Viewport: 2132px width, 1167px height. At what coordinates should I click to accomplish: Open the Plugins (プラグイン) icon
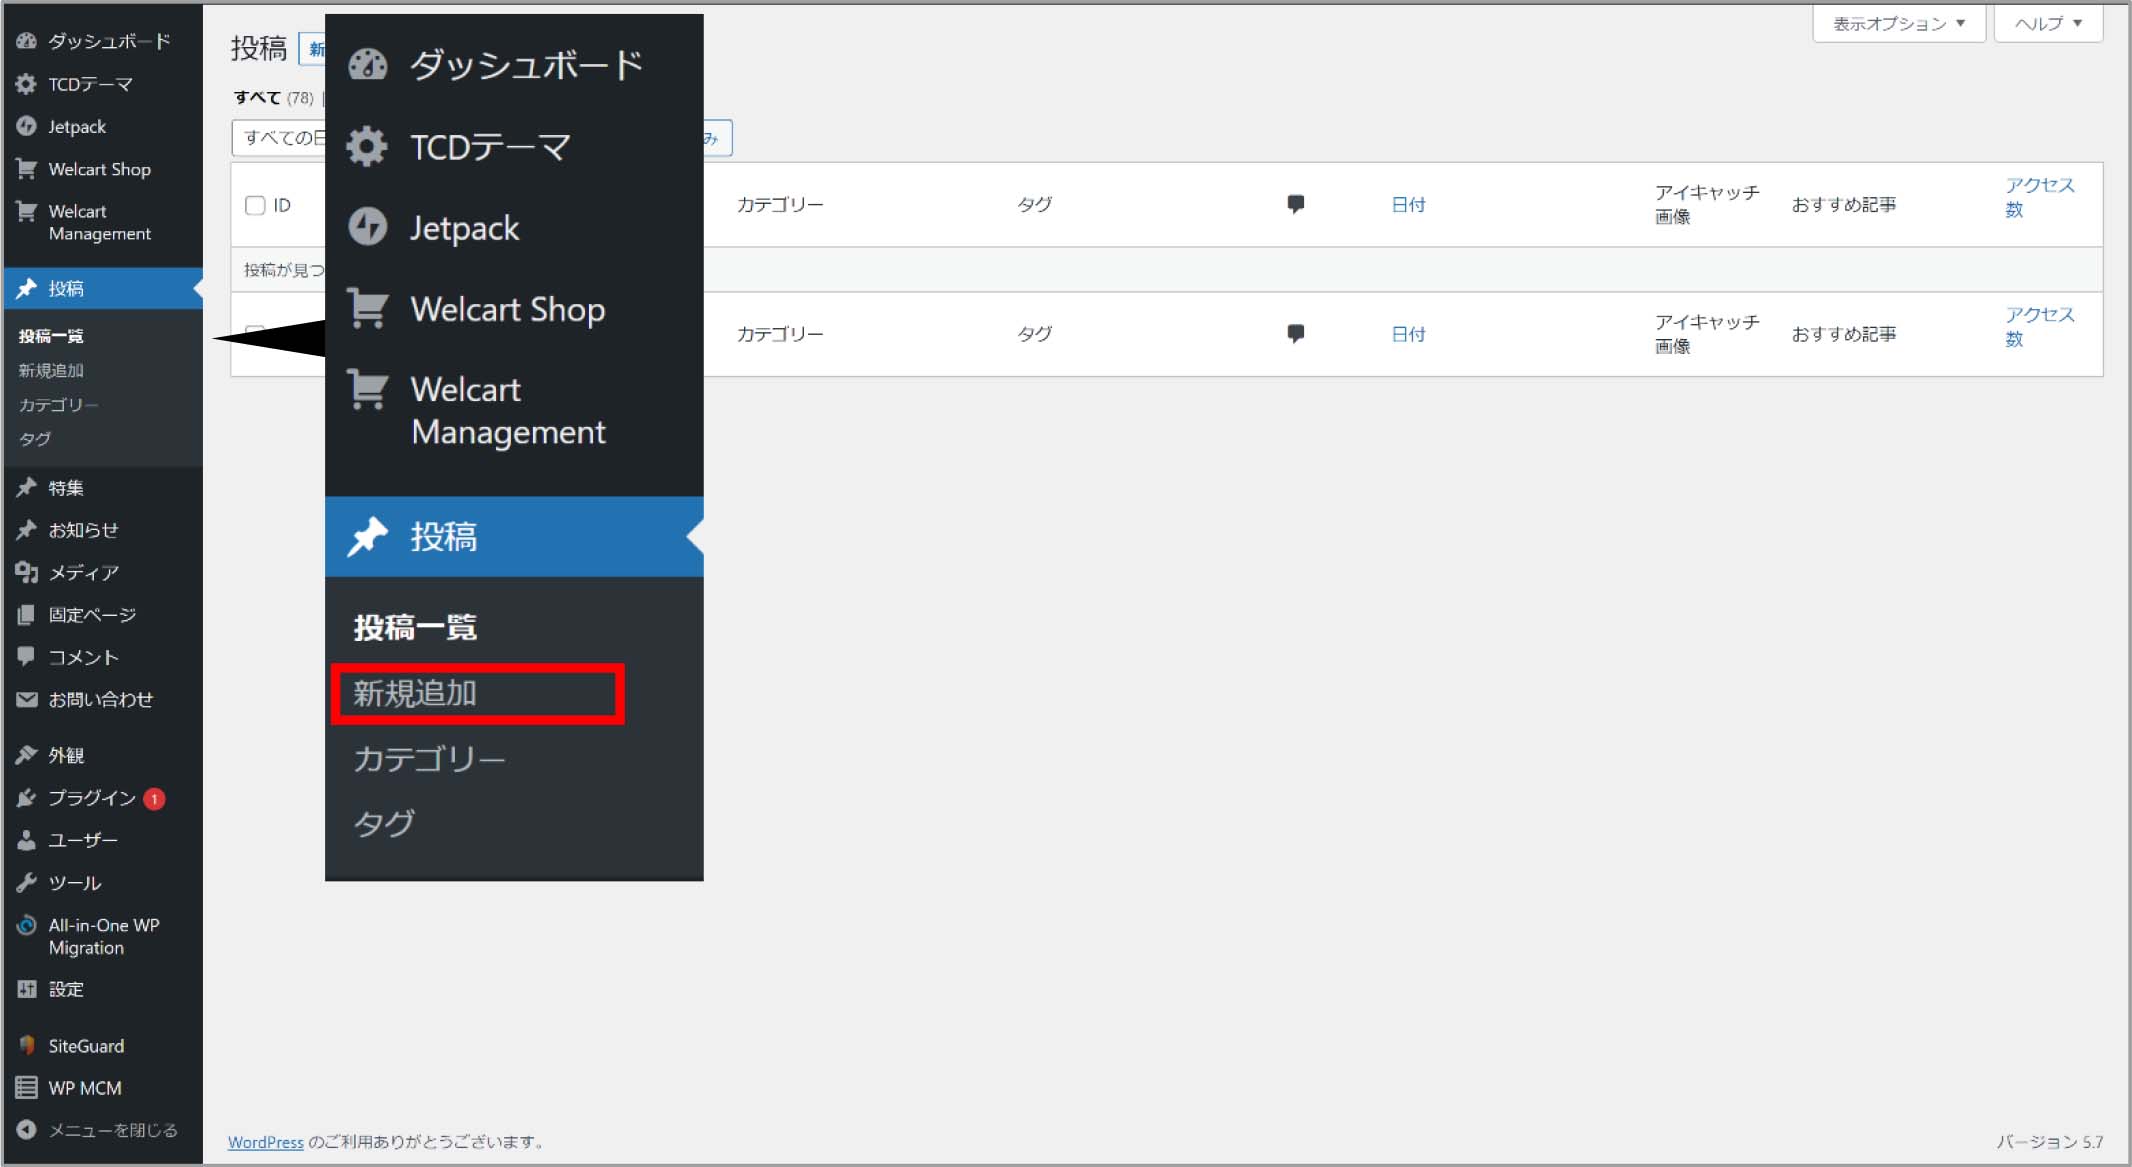(26, 798)
